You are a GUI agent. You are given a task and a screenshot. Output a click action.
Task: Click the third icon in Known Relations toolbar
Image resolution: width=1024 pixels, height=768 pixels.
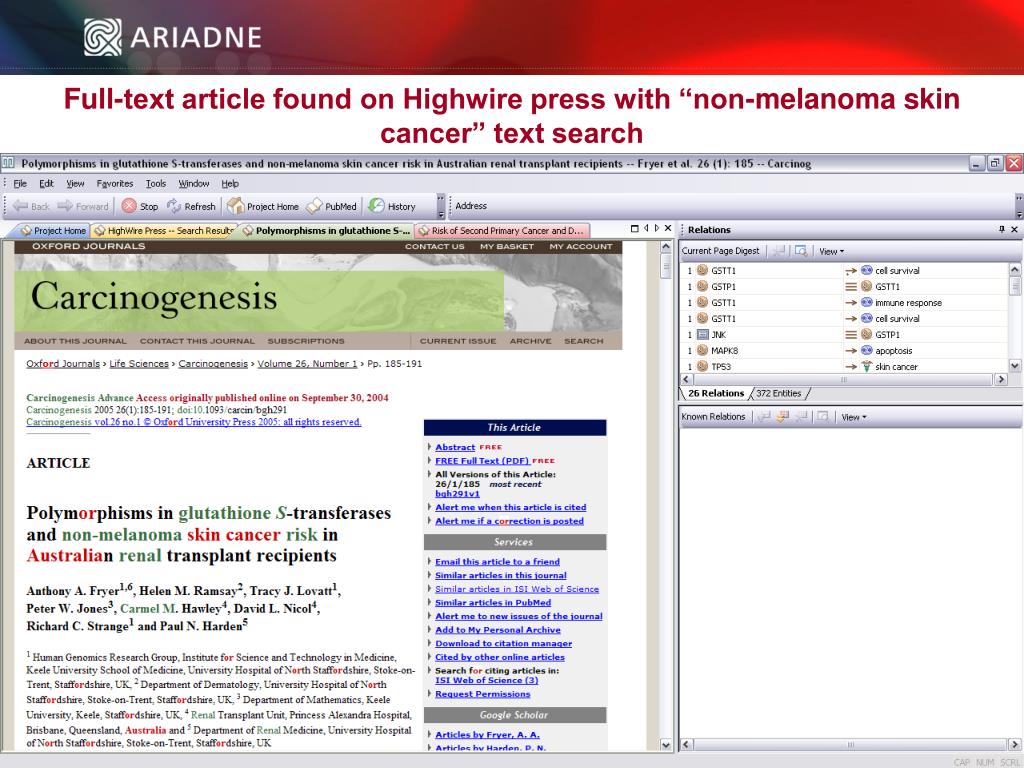coord(802,417)
